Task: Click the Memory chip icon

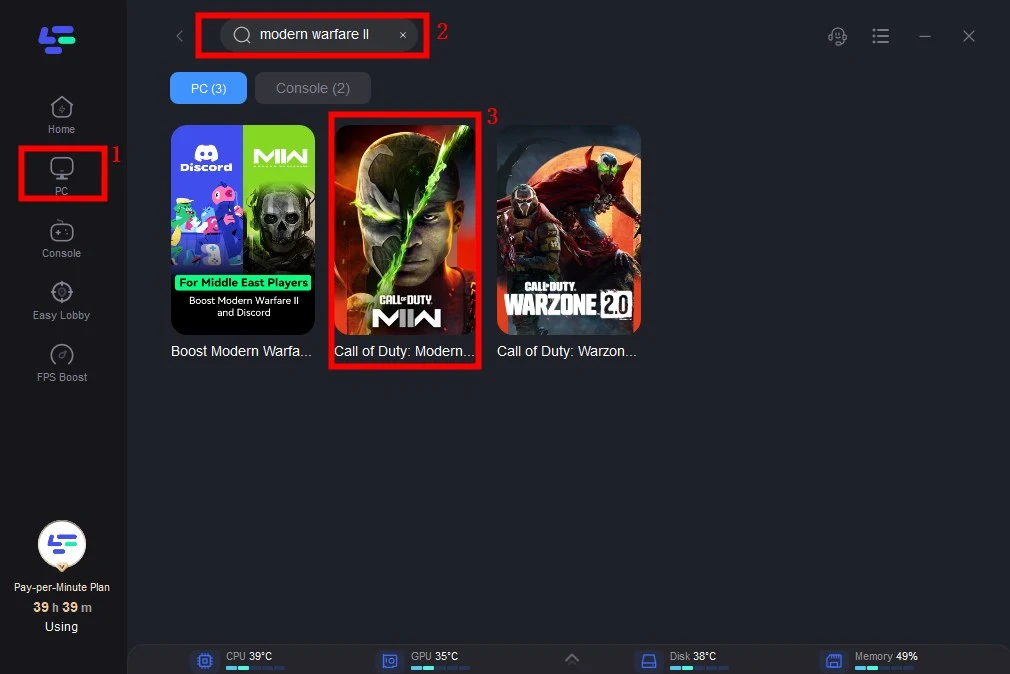Action: pos(834,661)
